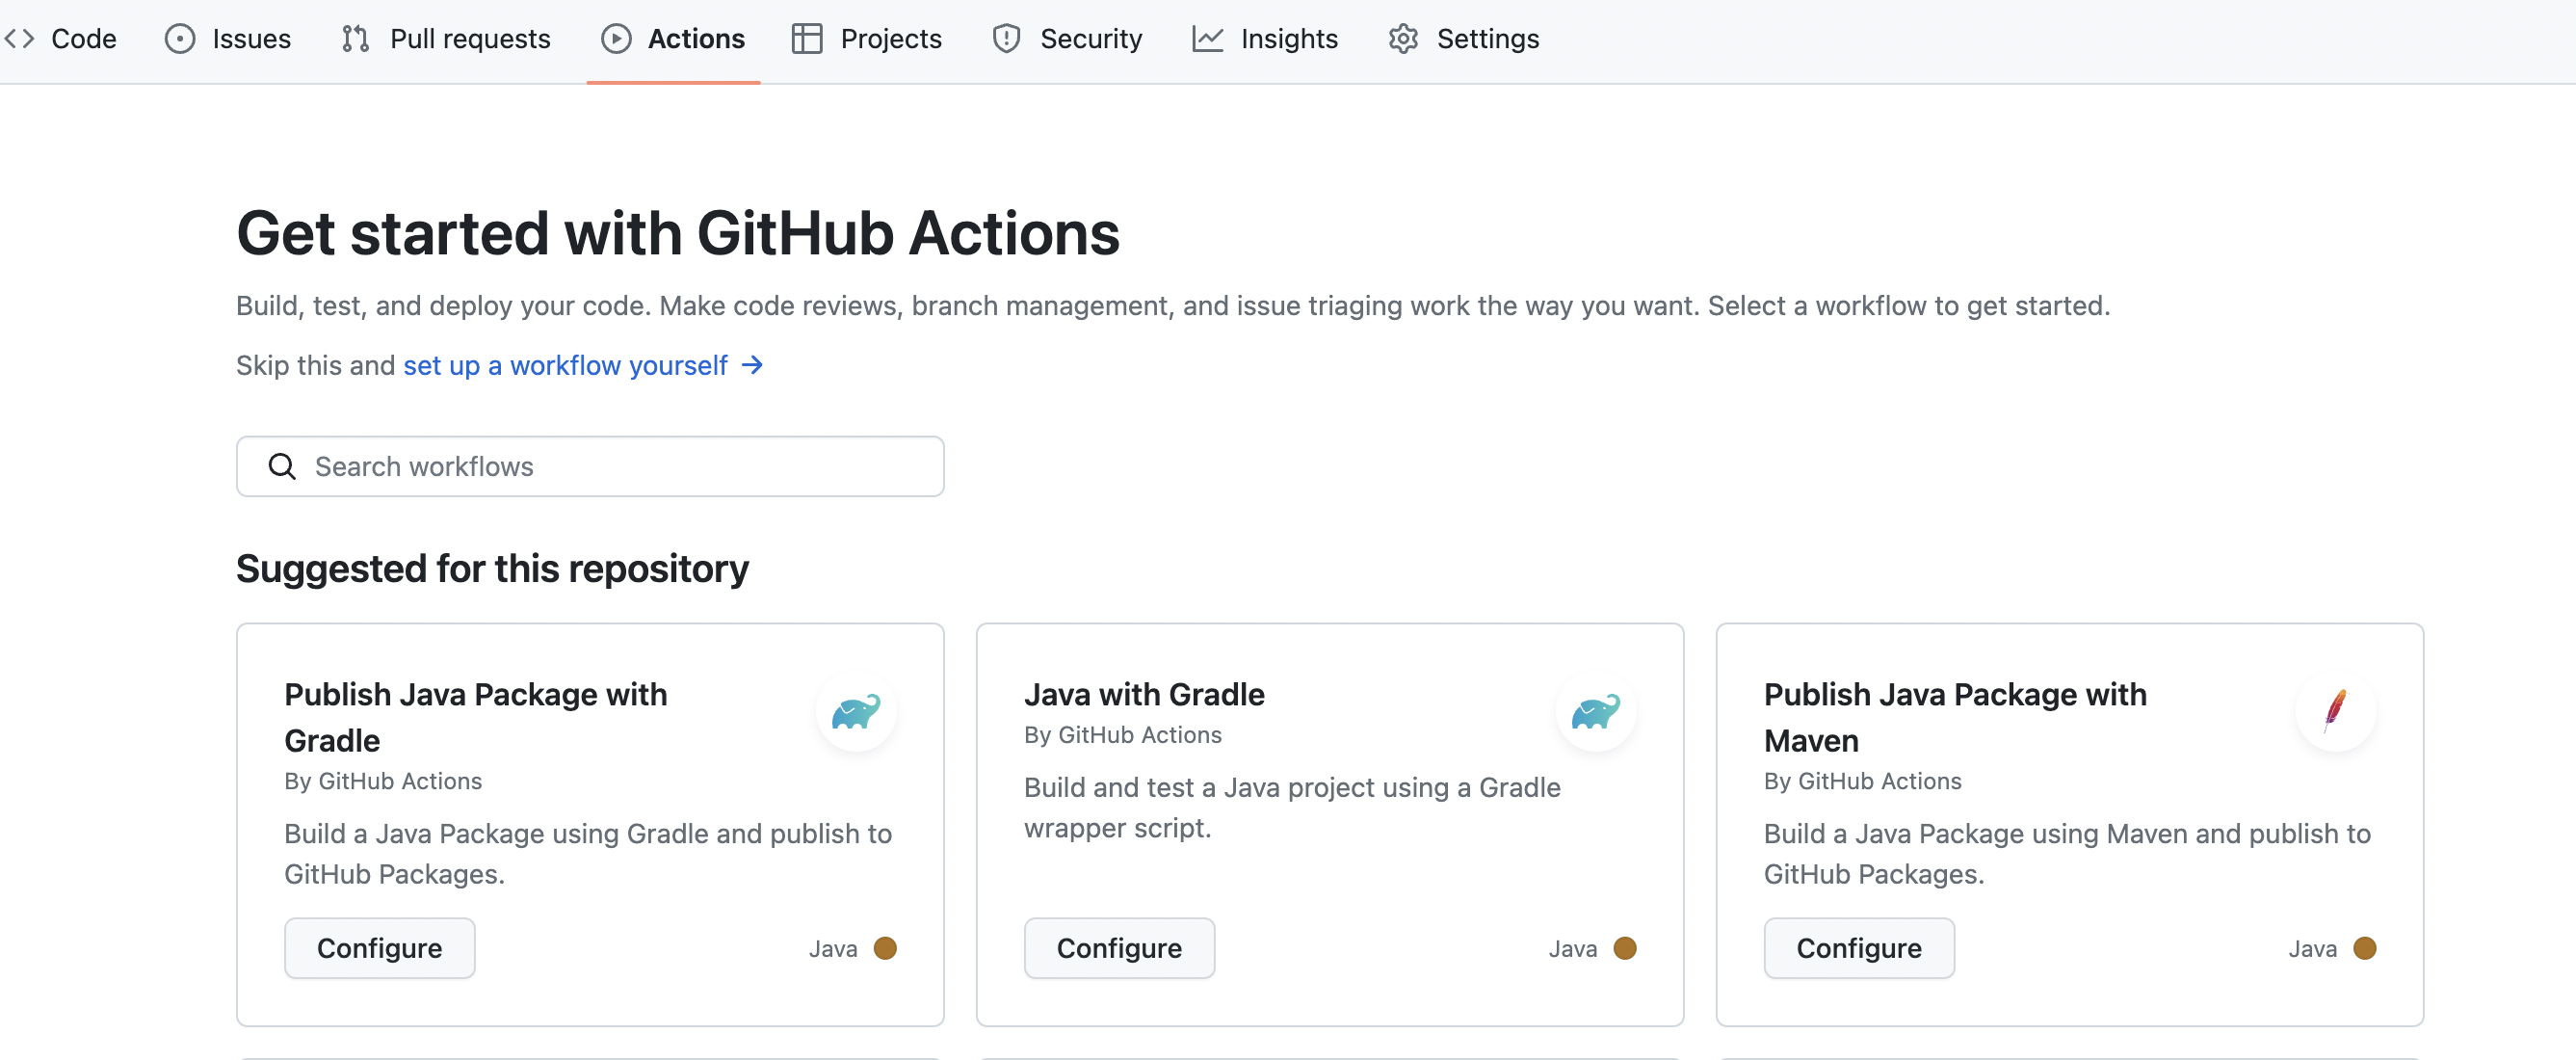Configure Publish Java Package with Gradle workflow
Image resolution: width=2576 pixels, height=1060 pixels.
(379, 948)
